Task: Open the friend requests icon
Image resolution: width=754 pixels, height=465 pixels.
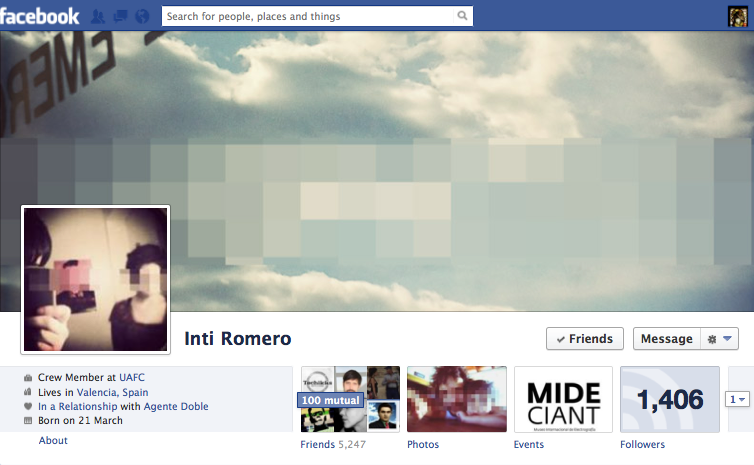Action: (98, 17)
